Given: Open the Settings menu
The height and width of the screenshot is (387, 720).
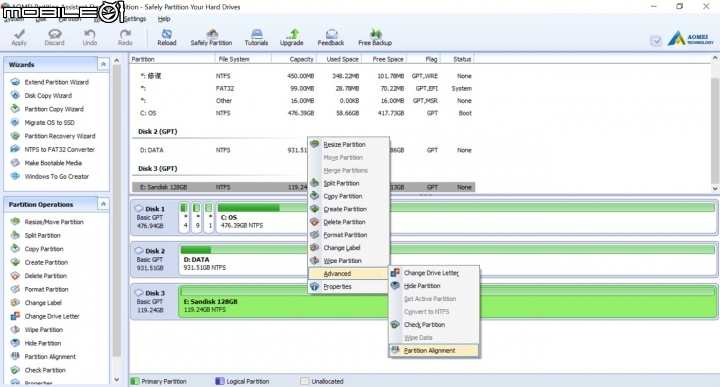Looking at the screenshot, I should coord(135,19).
